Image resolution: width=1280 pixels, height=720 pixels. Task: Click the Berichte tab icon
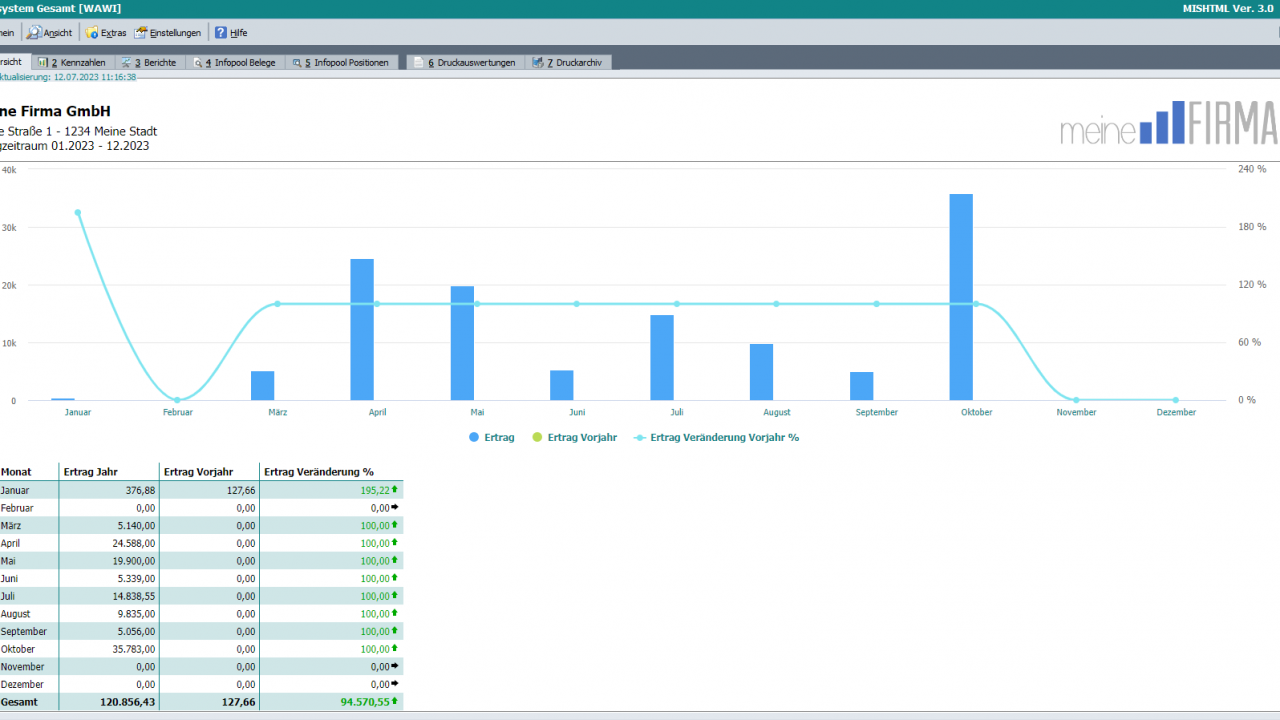(127, 62)
